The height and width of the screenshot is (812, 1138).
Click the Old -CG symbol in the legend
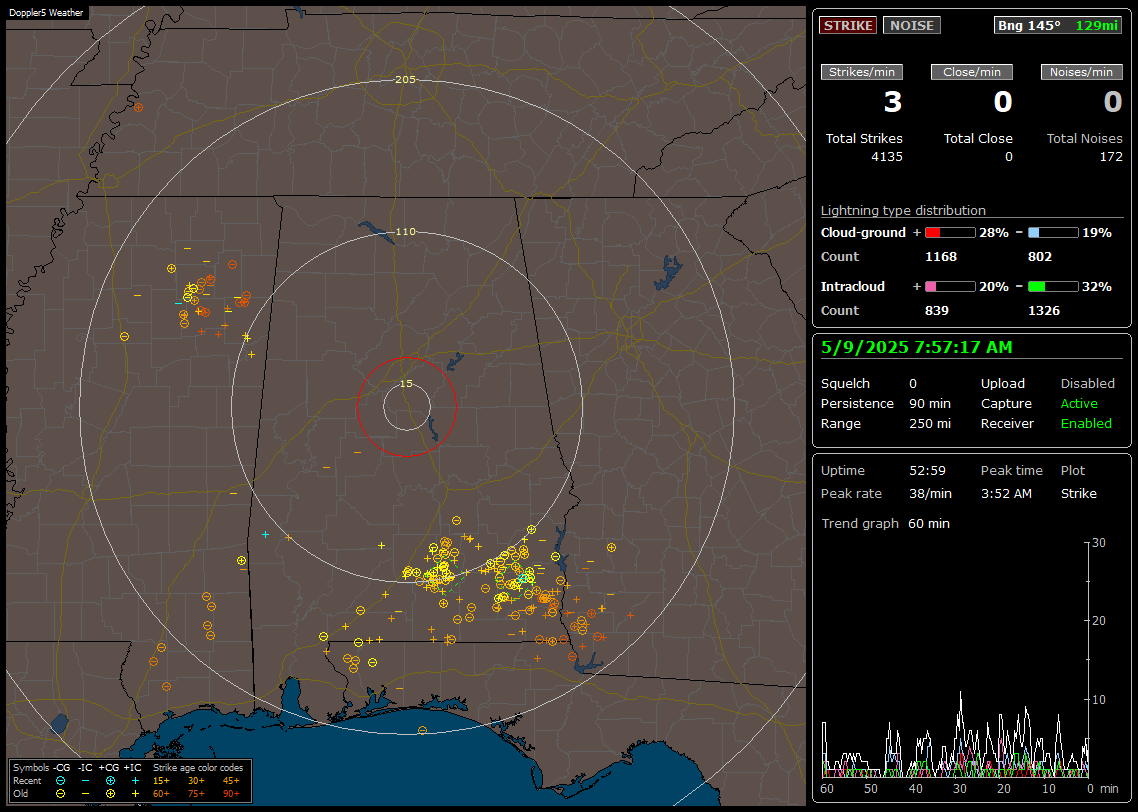(x=60, y=794)
